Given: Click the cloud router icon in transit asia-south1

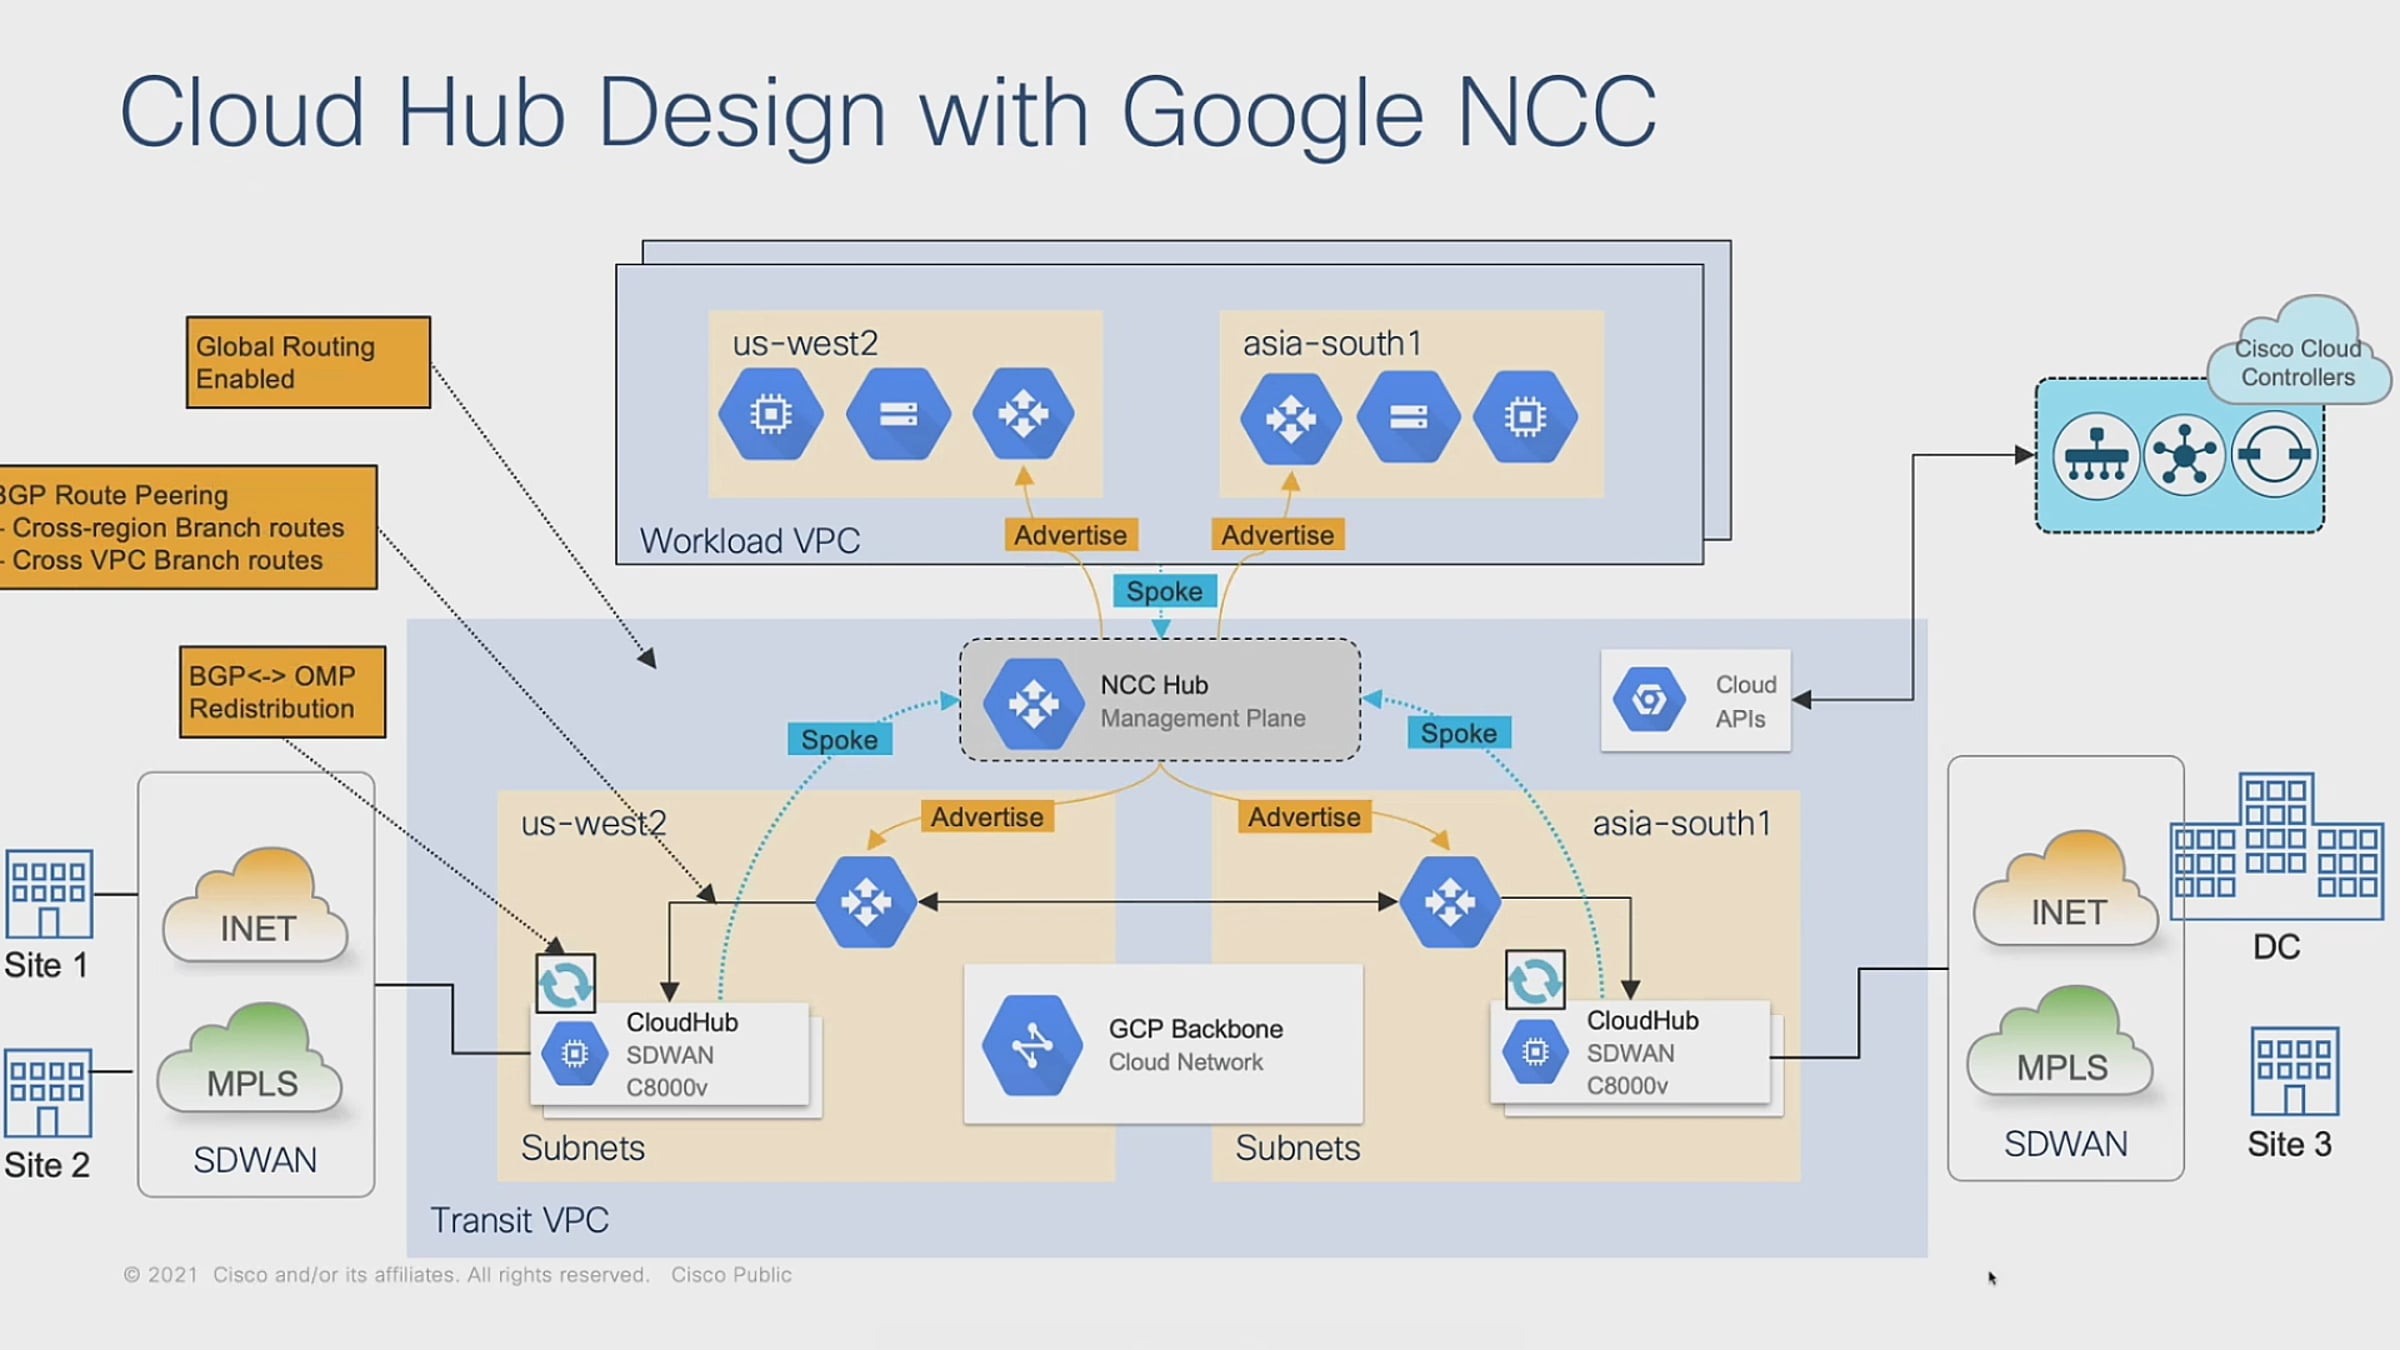Looking at the screenshot, I should coord(1450,902).
